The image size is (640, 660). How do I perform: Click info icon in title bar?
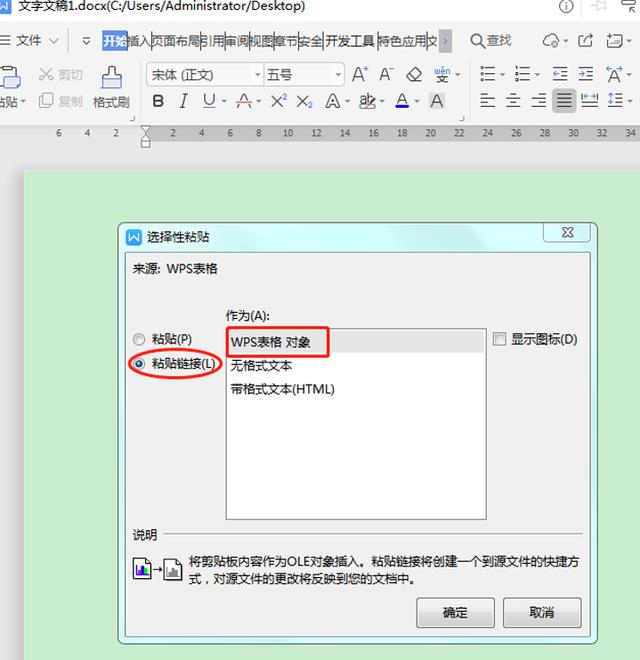566,6
